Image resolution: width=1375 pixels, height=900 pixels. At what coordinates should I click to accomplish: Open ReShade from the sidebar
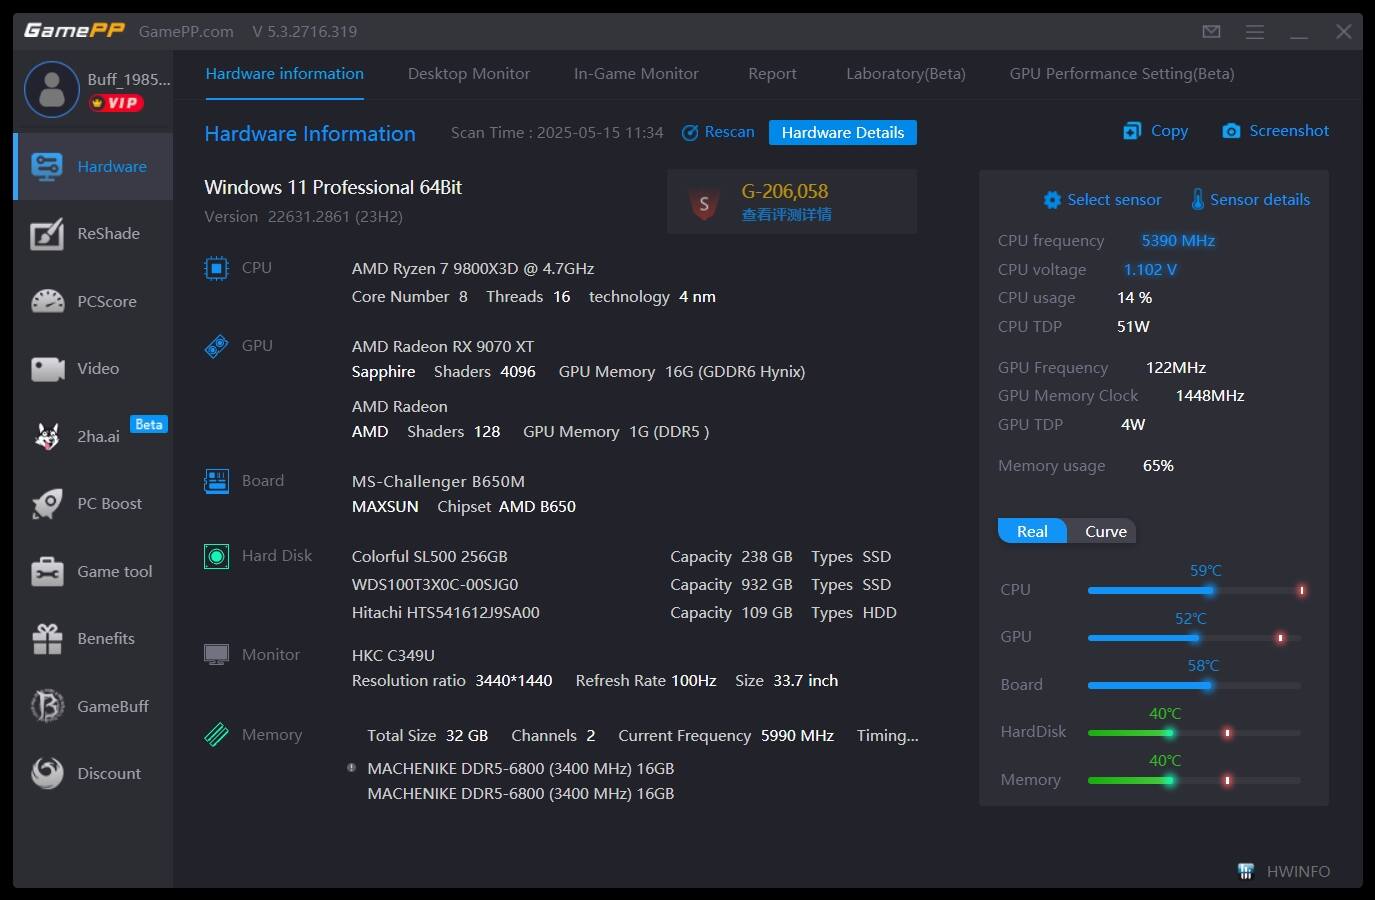coord(93,234)
